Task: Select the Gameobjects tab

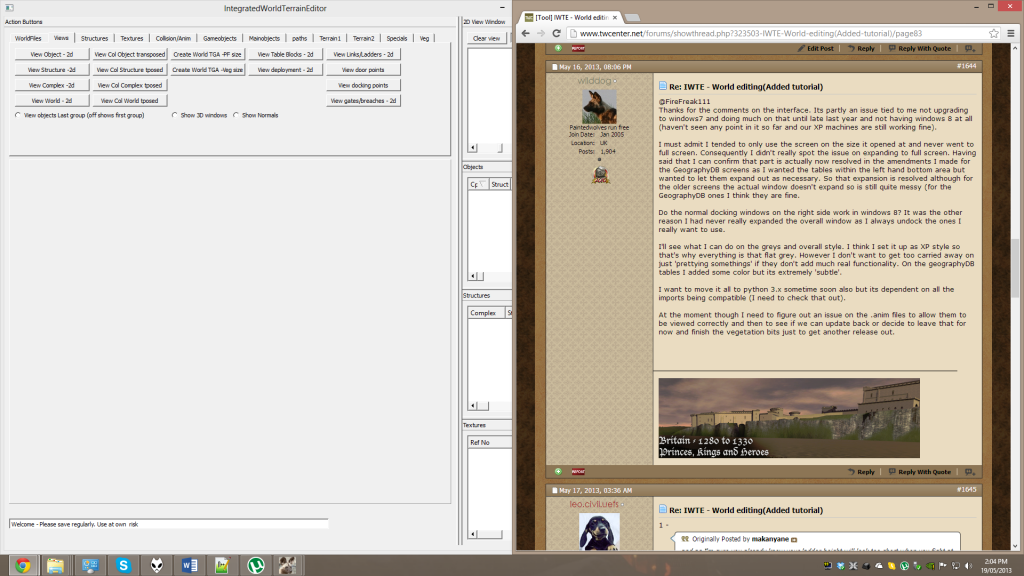Action: pyautogui.click(x=219, y=38)
